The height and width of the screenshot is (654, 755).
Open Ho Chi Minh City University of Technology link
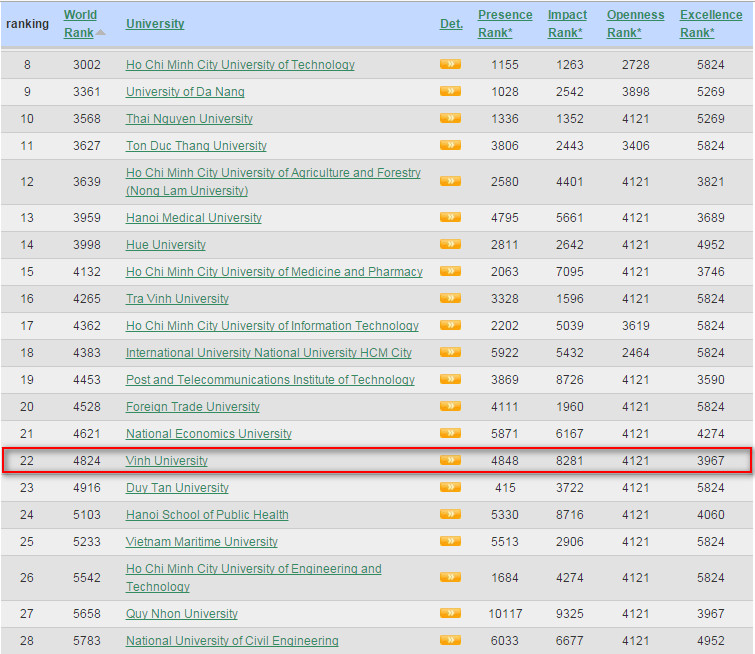click(x=240, y=65)
